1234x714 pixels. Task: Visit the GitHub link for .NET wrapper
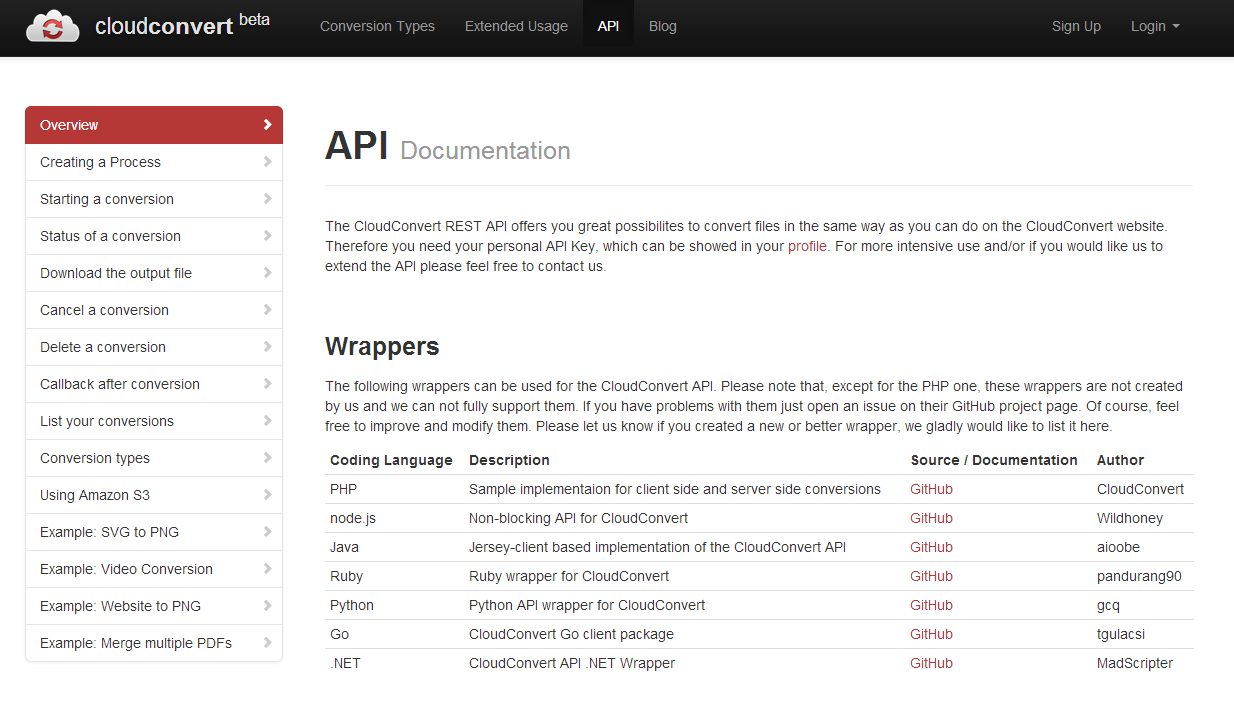click(x=931, y=663)
